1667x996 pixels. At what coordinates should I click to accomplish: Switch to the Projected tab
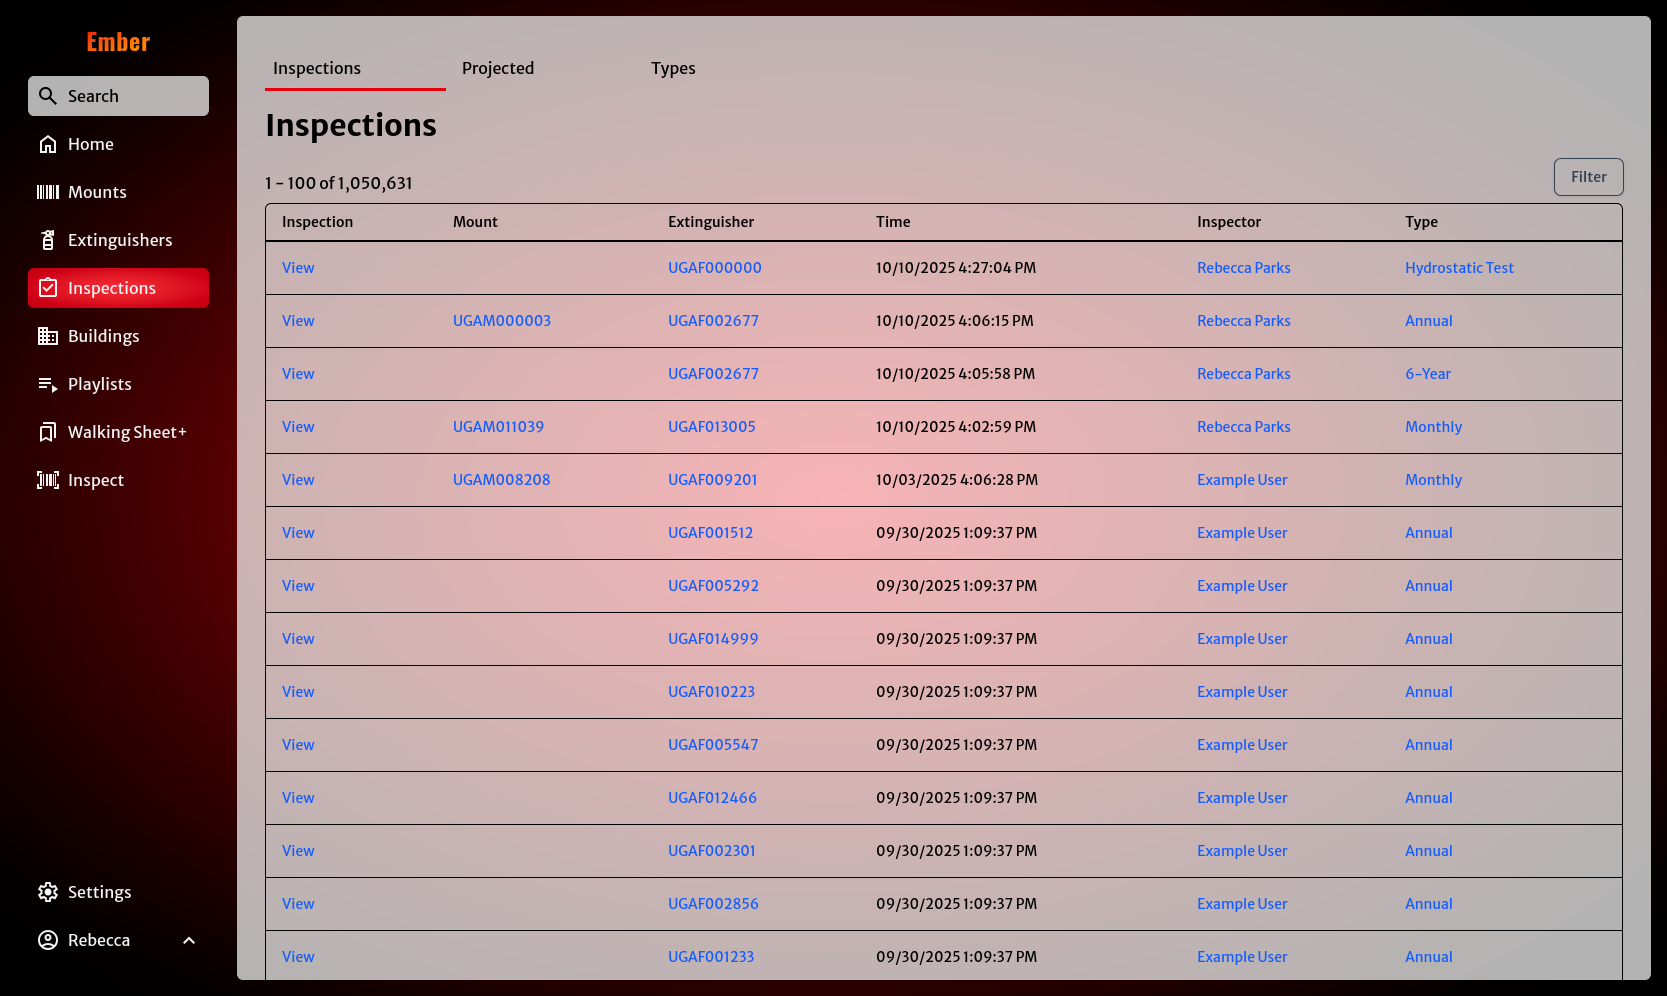tap(497, 68)
